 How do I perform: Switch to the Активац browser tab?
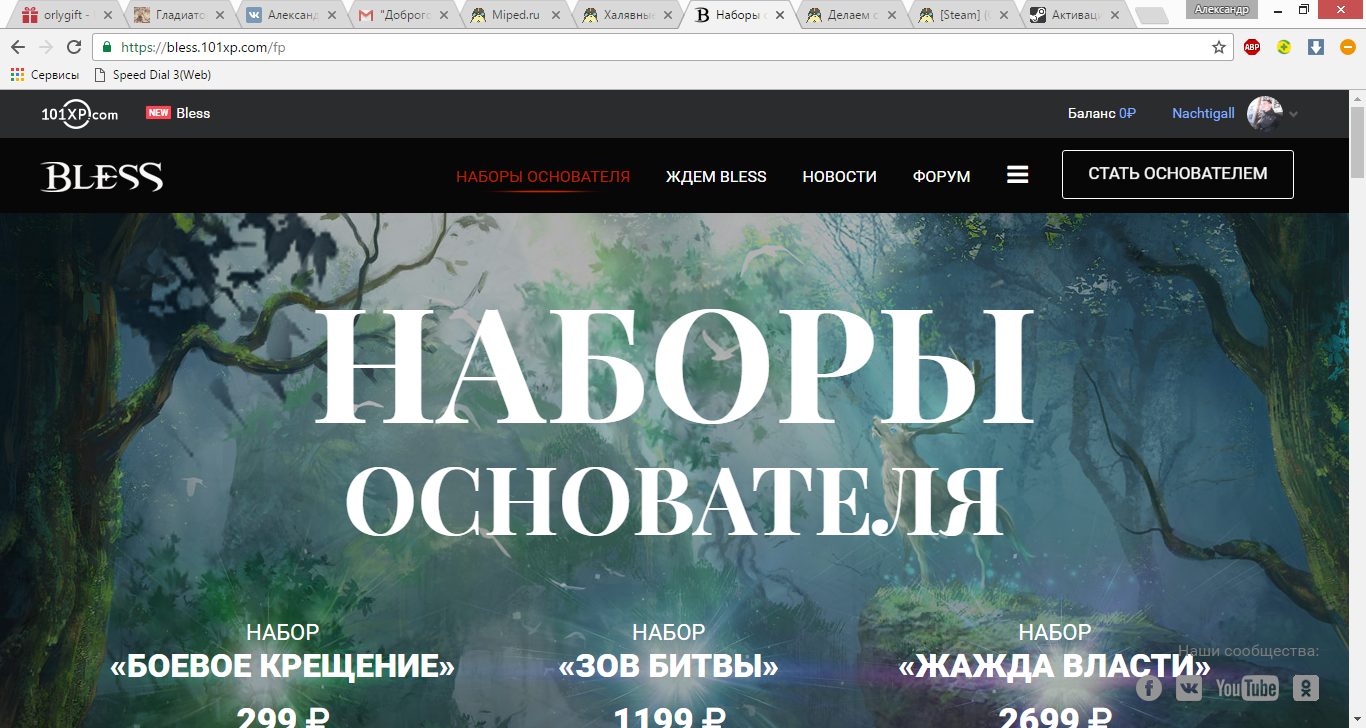coord(1074,15)
